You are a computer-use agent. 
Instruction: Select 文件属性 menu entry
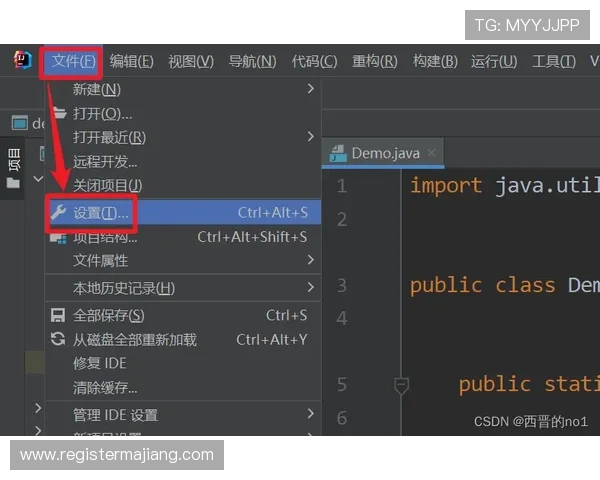[183, 261]
